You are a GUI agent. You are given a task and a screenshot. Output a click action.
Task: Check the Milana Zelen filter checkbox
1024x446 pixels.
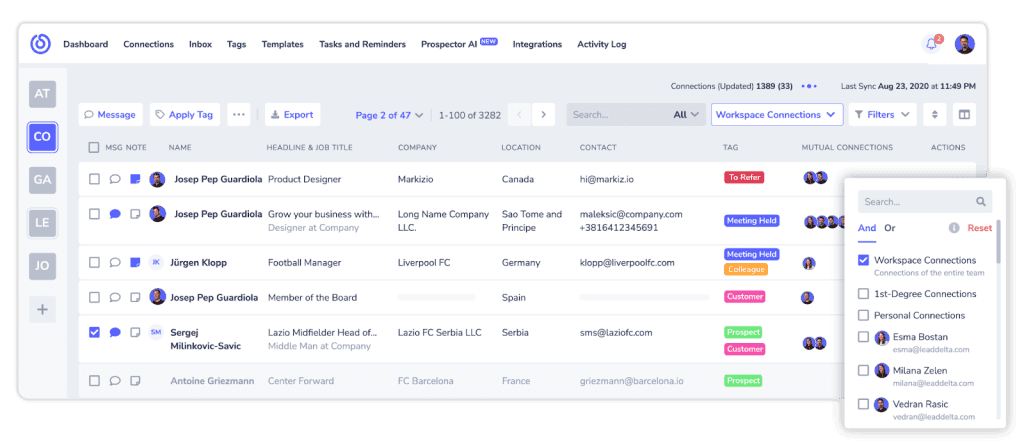click(x=863, y=370)
